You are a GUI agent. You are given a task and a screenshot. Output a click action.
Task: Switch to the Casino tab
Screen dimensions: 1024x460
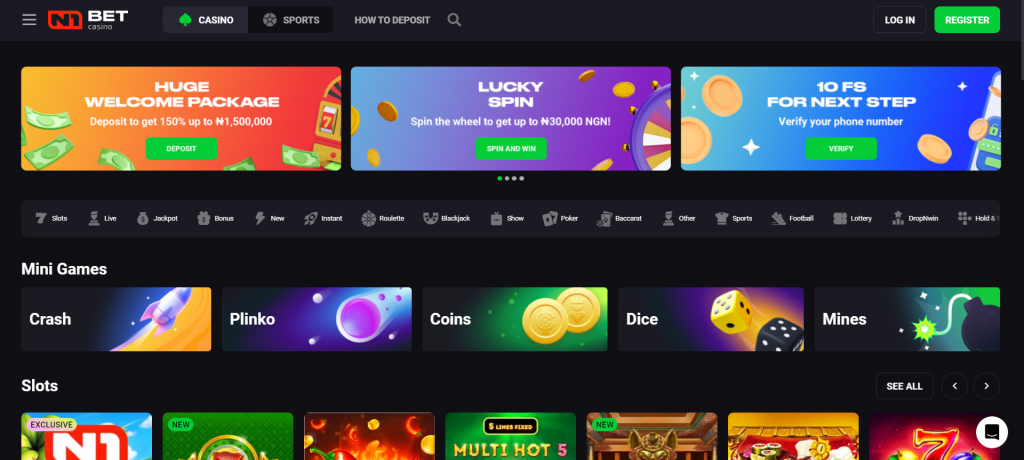[206, 20]
